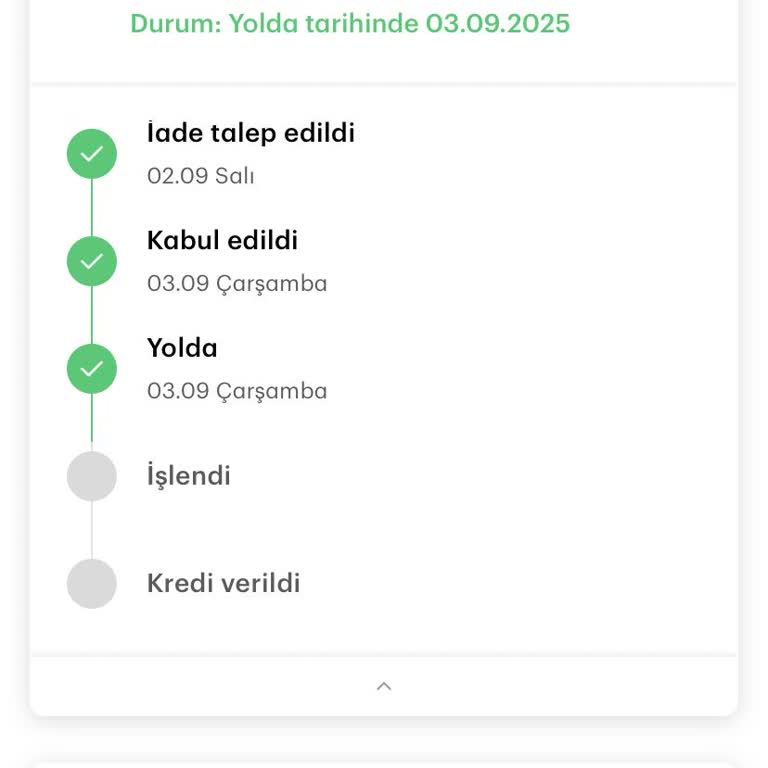This screenshot has height=768, width=768.
Task: Select the Yolda step title
Action: [182, 348]
